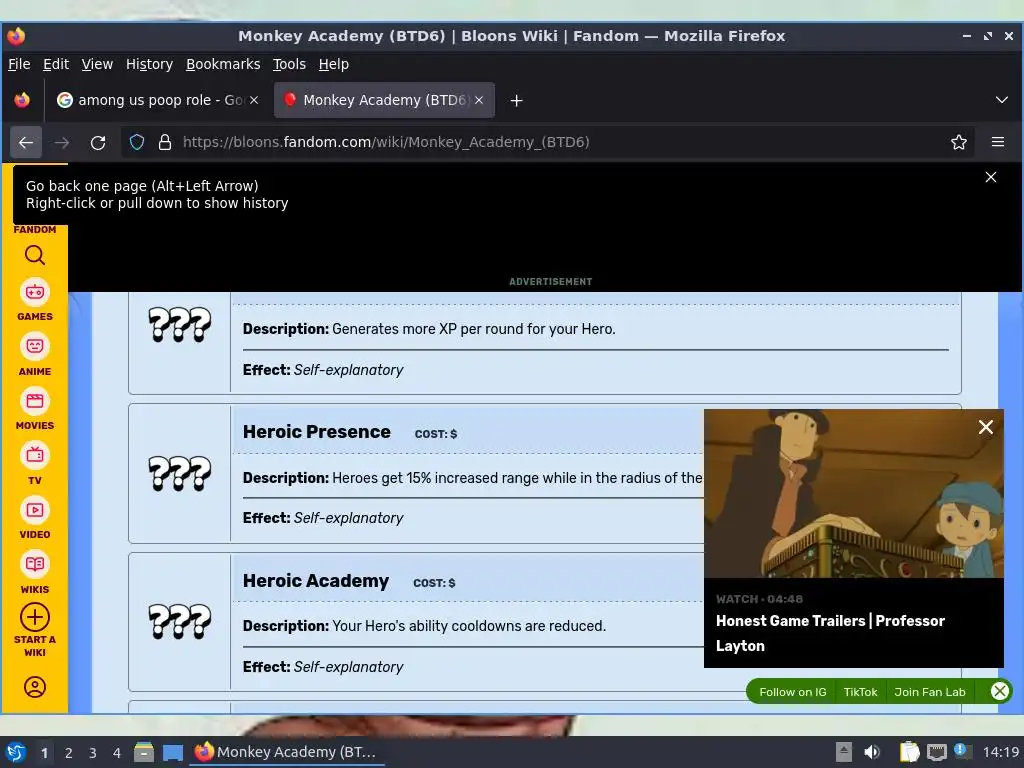Expand the list all tabs chevron
Screen dimensions: 1024x768
click(1002, 100)
